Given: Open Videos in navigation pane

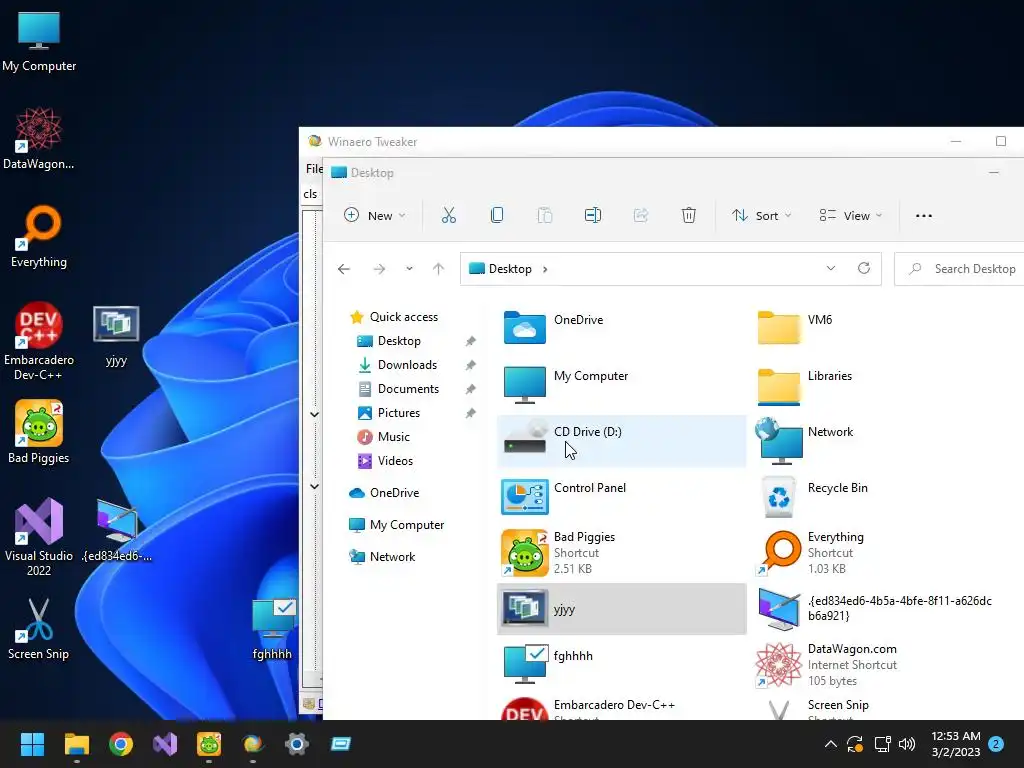Looking at the screenshot, I should click(395, 461).
